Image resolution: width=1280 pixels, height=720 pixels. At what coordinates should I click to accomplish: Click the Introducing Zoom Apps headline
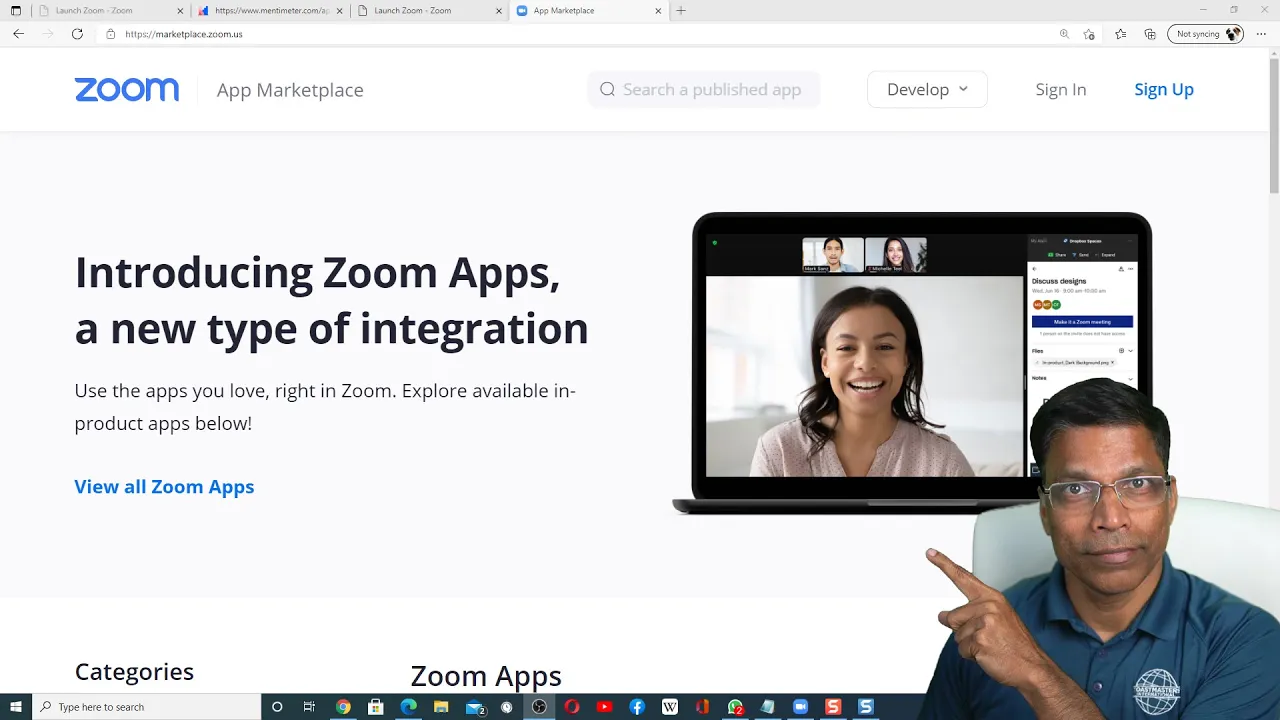[331, 300]
